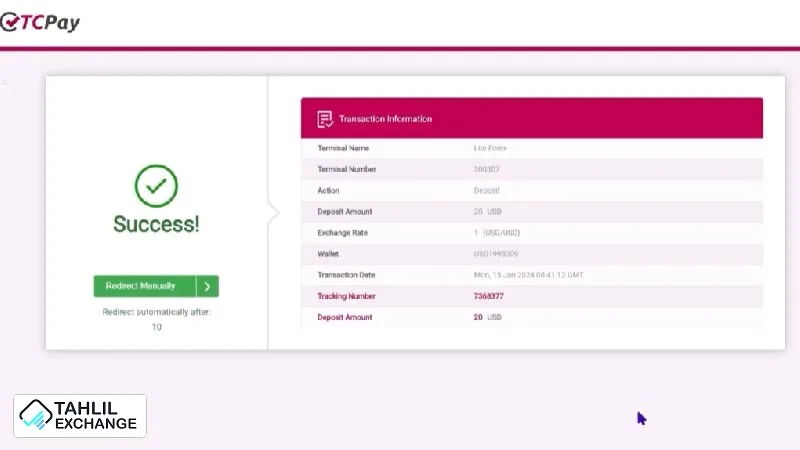
Task: Click the TCPay logo in the header
Action: [40, 22]
